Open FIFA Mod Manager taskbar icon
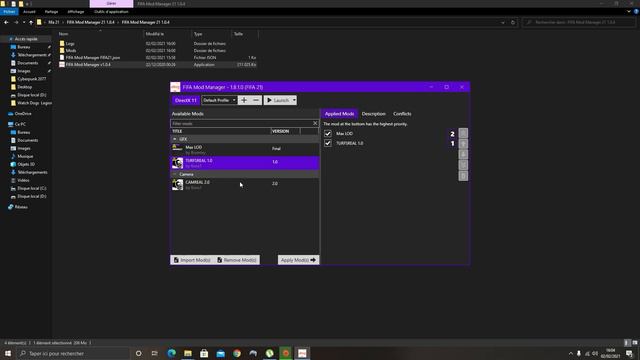The height and width of the screenshot is (360, 640). [302, 353]
